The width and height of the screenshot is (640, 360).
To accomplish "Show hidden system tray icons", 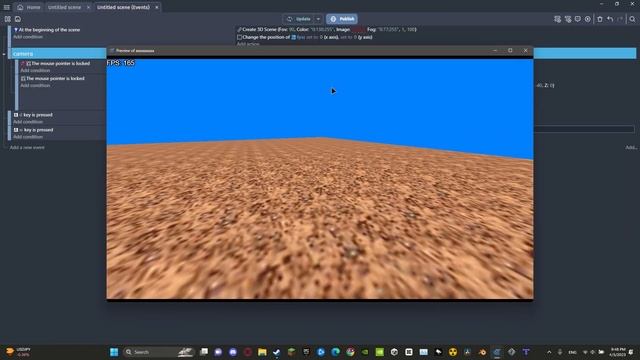I will point(549,352).
